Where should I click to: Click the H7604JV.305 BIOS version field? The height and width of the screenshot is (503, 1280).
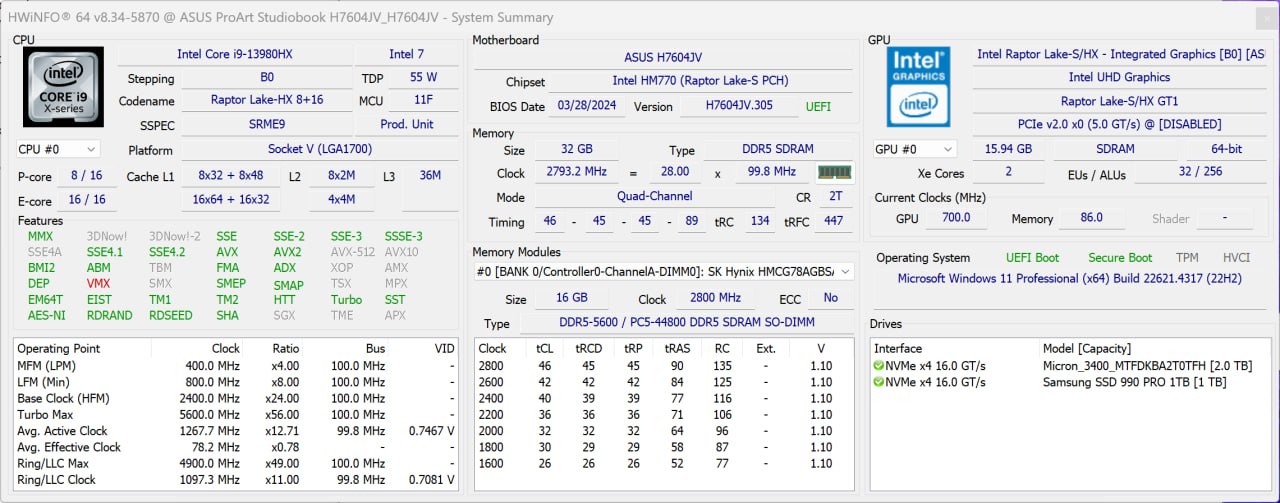738,106
